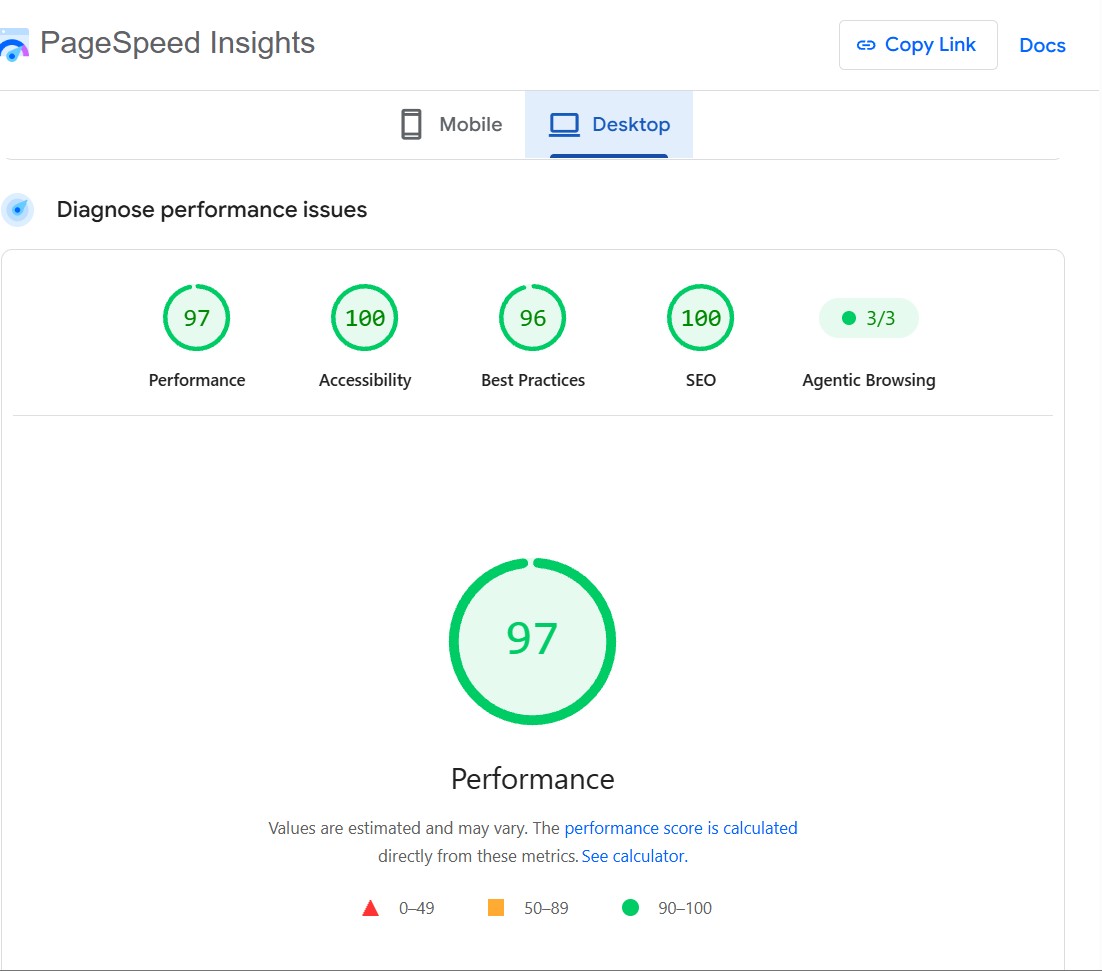Click the red triangle 0–49 legend icon
Viewport: 1102px width, 971px height.
[x=370, y=908]
